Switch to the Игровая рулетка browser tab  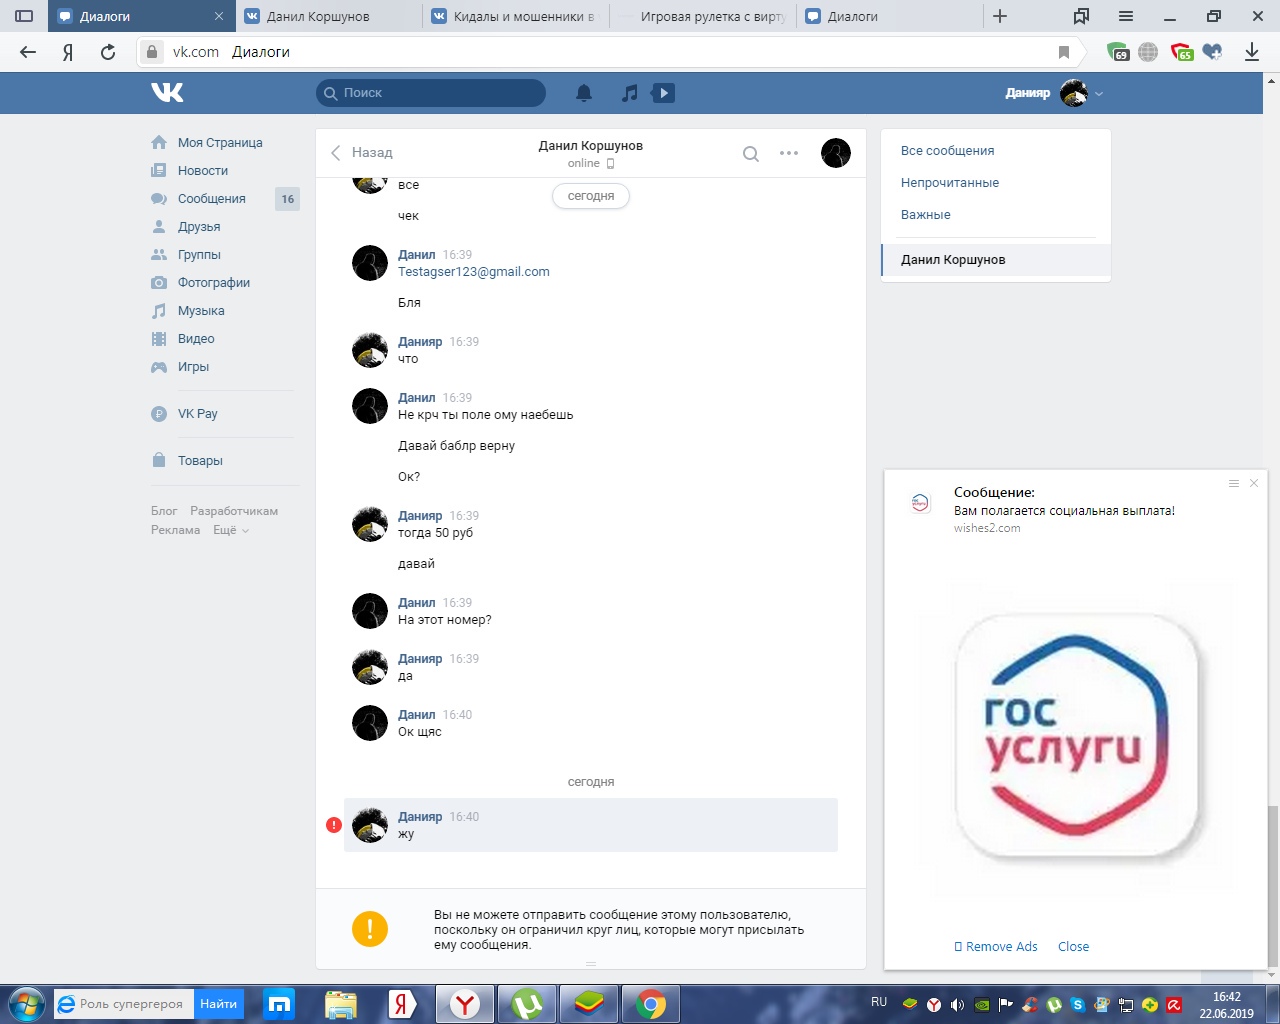(x=705, y=16)
